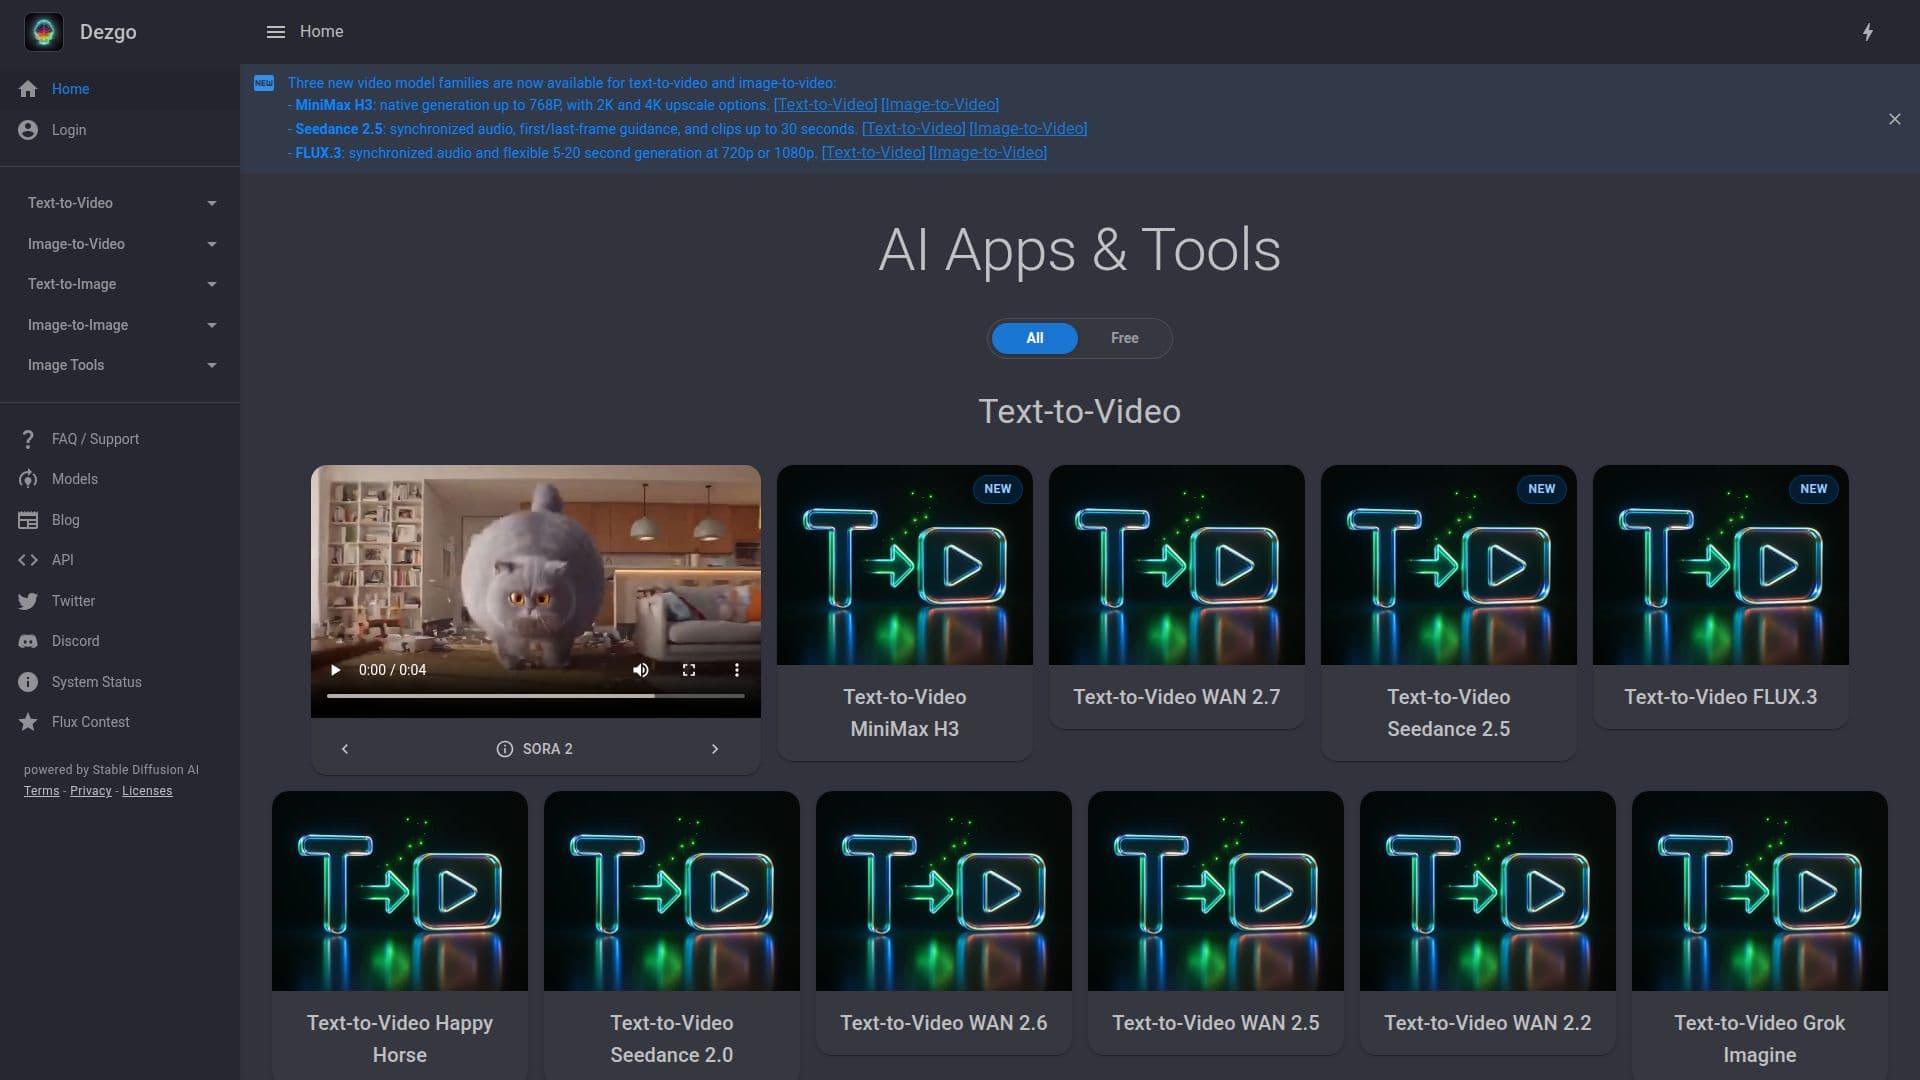Open Text-to-Video WAN 2.7 card
The height and width of the screenshot is (1080, 1920).
point(1176,597)
